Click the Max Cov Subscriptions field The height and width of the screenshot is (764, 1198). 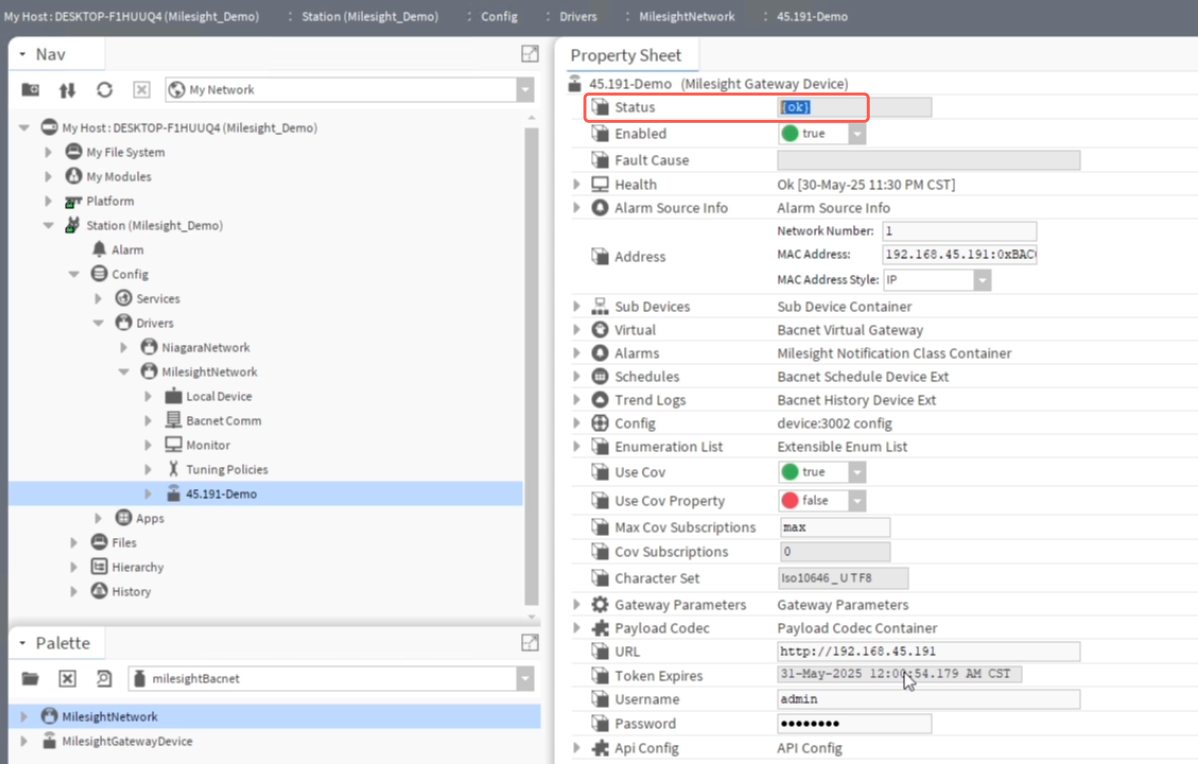tap(835, 527)
